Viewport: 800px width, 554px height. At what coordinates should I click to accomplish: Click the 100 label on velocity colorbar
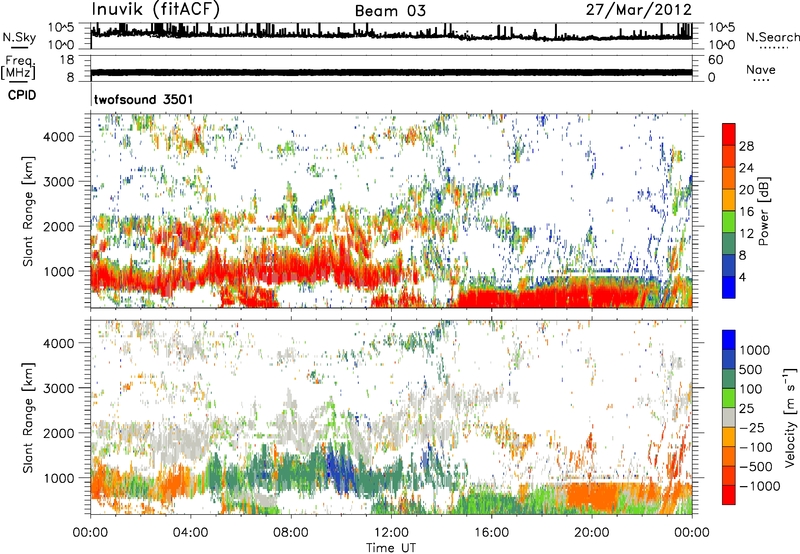(751, 389)
